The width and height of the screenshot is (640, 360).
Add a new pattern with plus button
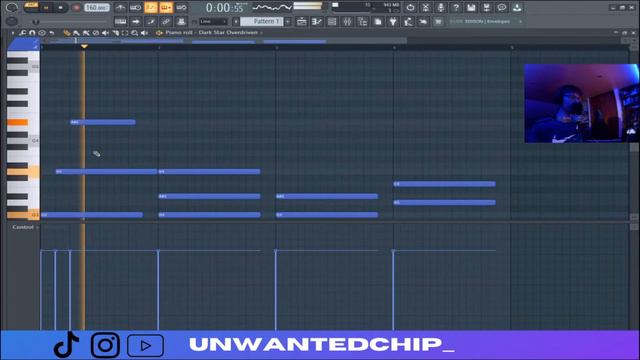[288, 21]
